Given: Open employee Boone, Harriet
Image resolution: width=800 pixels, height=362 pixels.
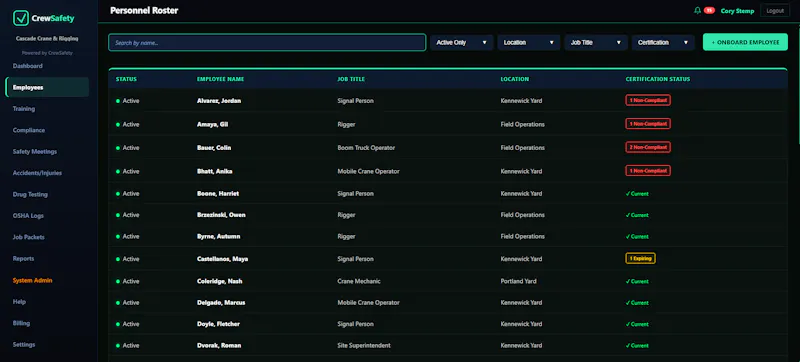Looking at the screenshot, I should (218, 194).
